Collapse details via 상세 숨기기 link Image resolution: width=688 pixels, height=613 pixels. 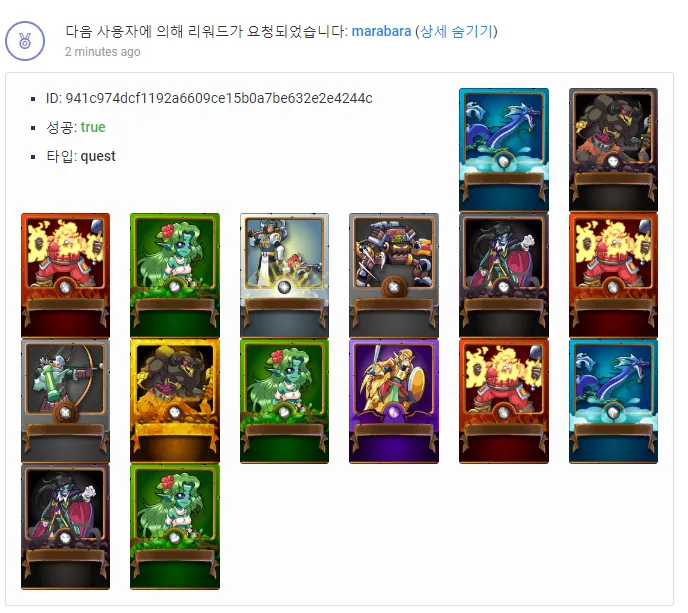click(x=456, y=31)
